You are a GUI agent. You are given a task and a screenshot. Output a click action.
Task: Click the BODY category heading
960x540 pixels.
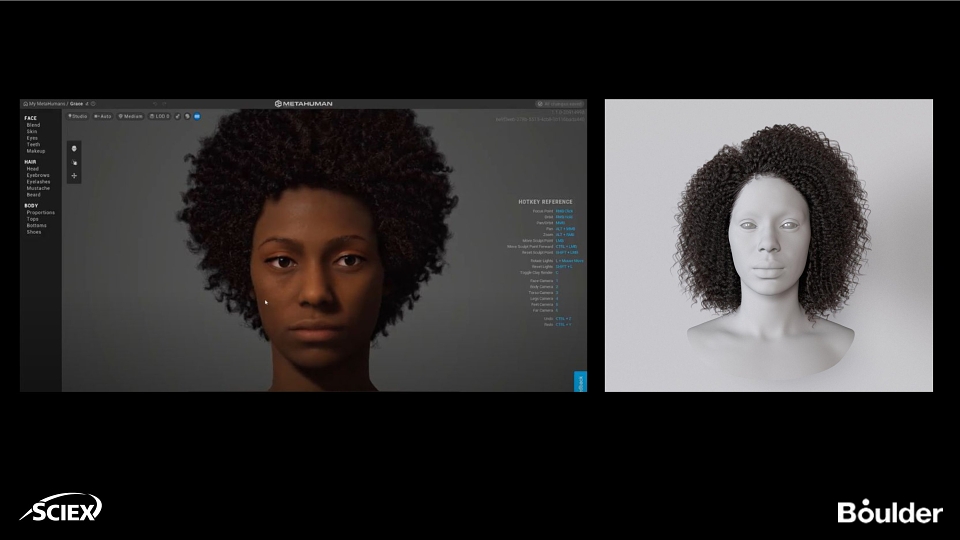click(x=31, y=206)
